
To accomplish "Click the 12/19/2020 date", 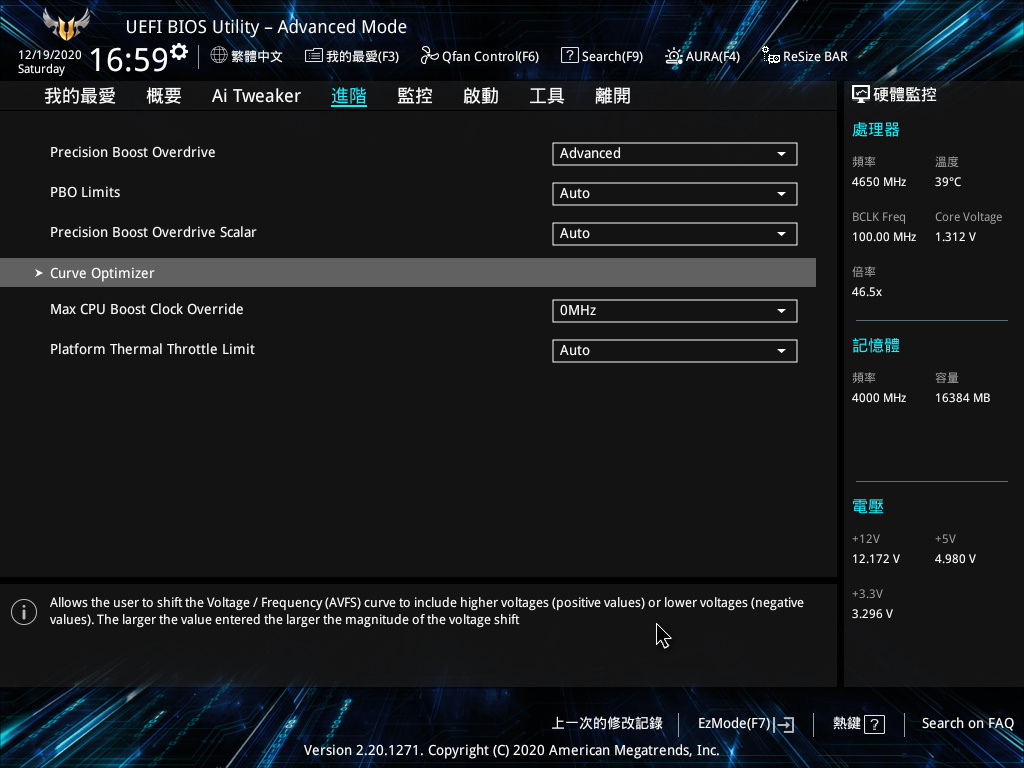I will [50, 55].
